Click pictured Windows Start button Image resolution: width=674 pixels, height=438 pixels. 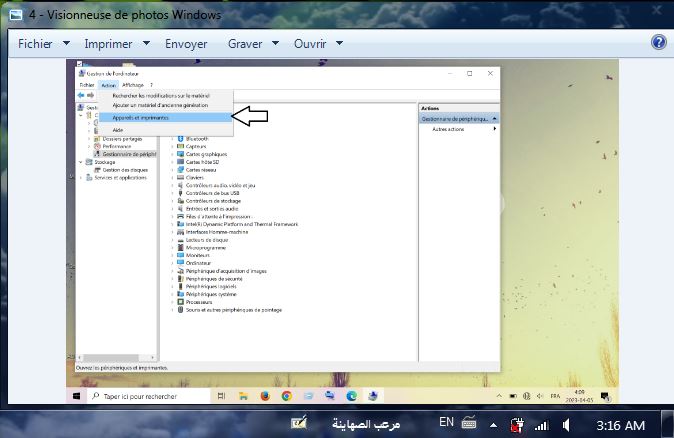coord(77,396)
